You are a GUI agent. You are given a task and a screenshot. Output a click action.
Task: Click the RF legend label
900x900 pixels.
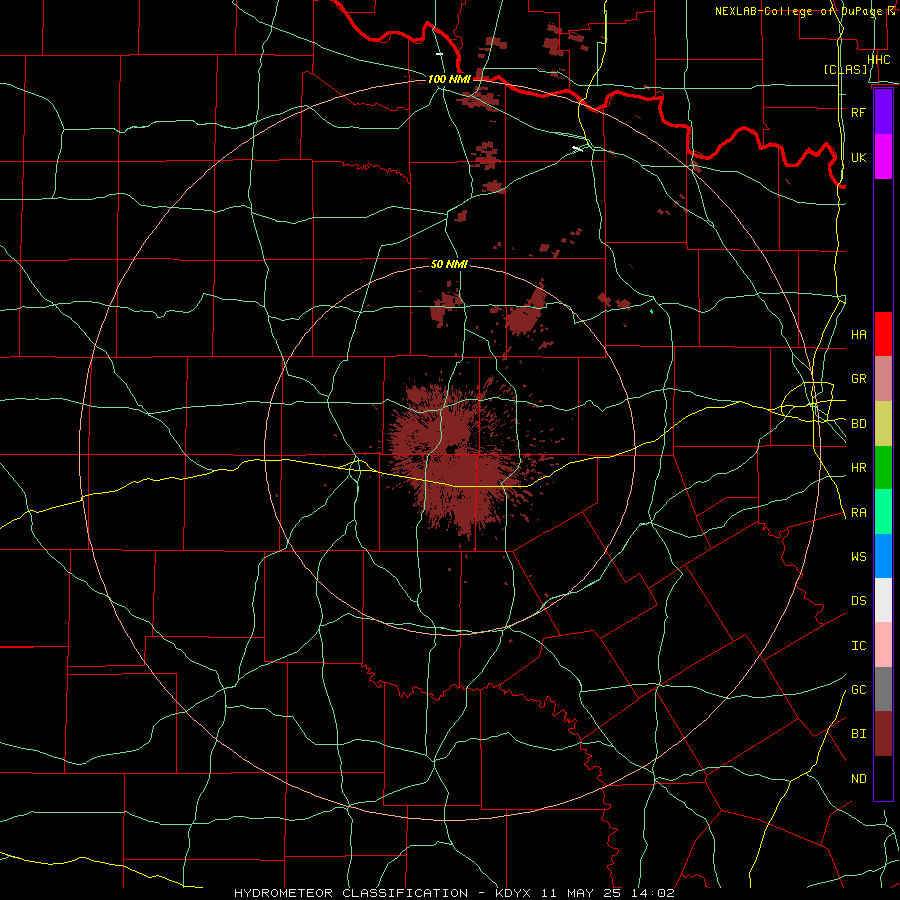point(858,112)
